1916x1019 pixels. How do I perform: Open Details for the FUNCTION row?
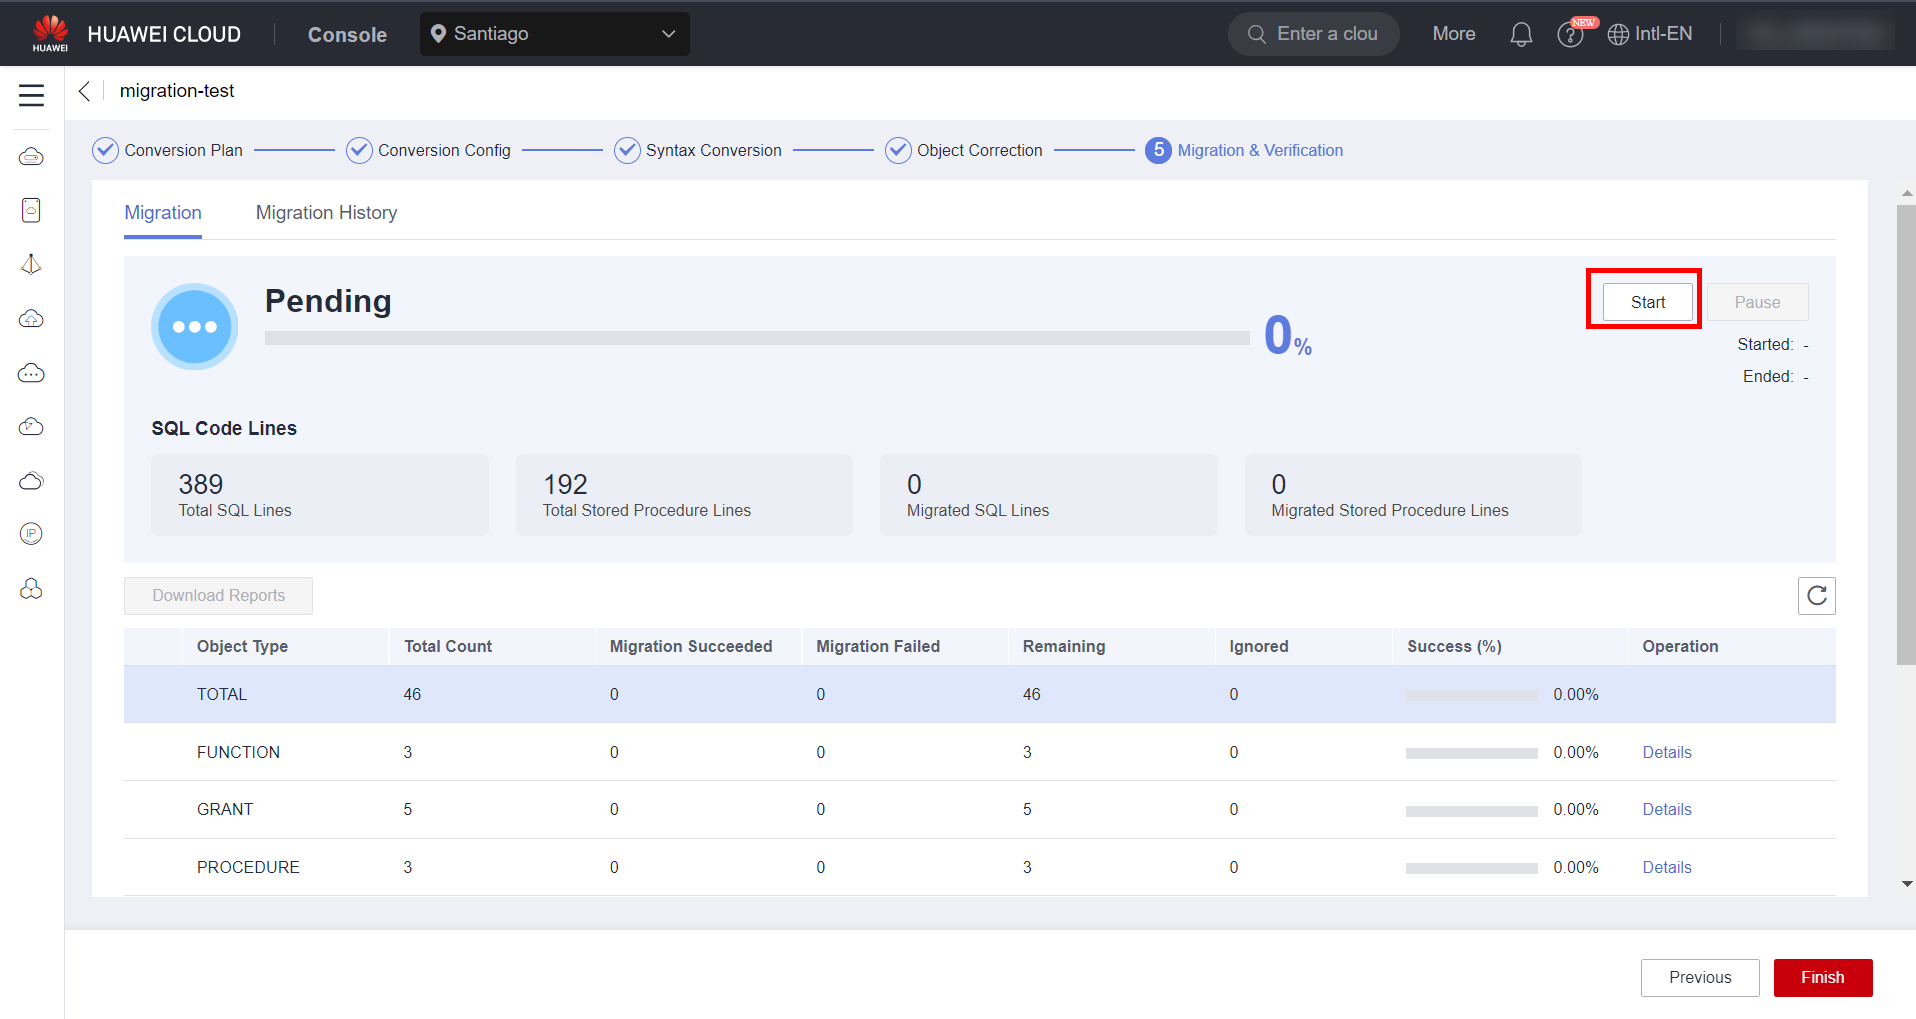coord(1666,752)
